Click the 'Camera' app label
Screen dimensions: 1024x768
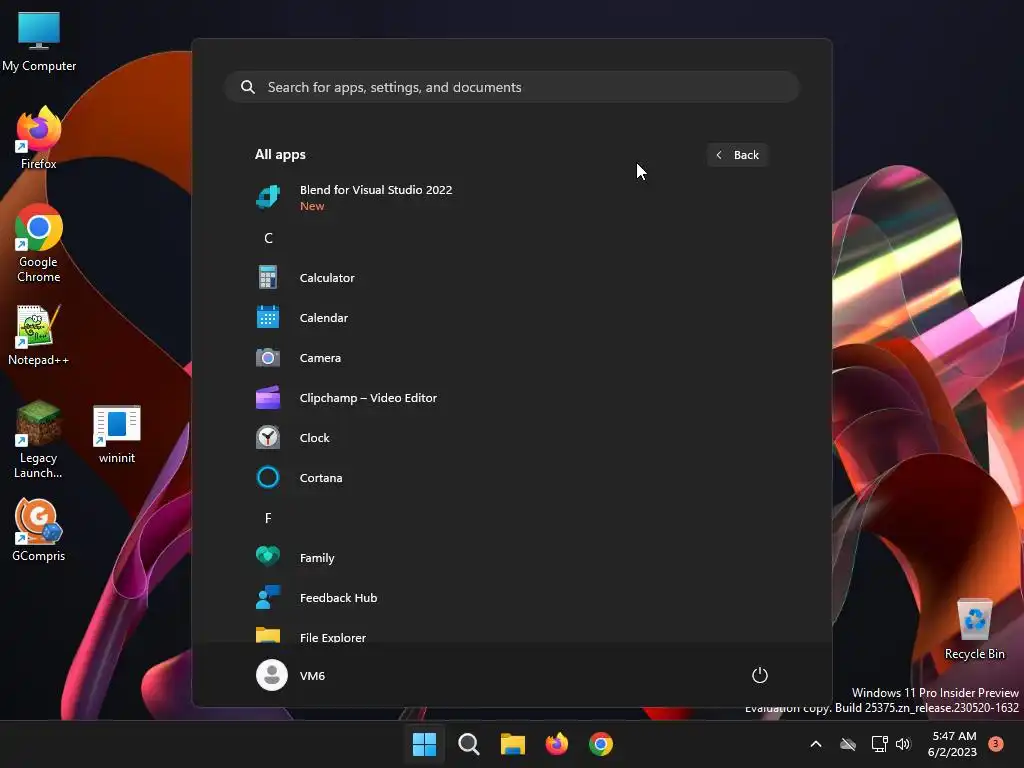[320, 358]
